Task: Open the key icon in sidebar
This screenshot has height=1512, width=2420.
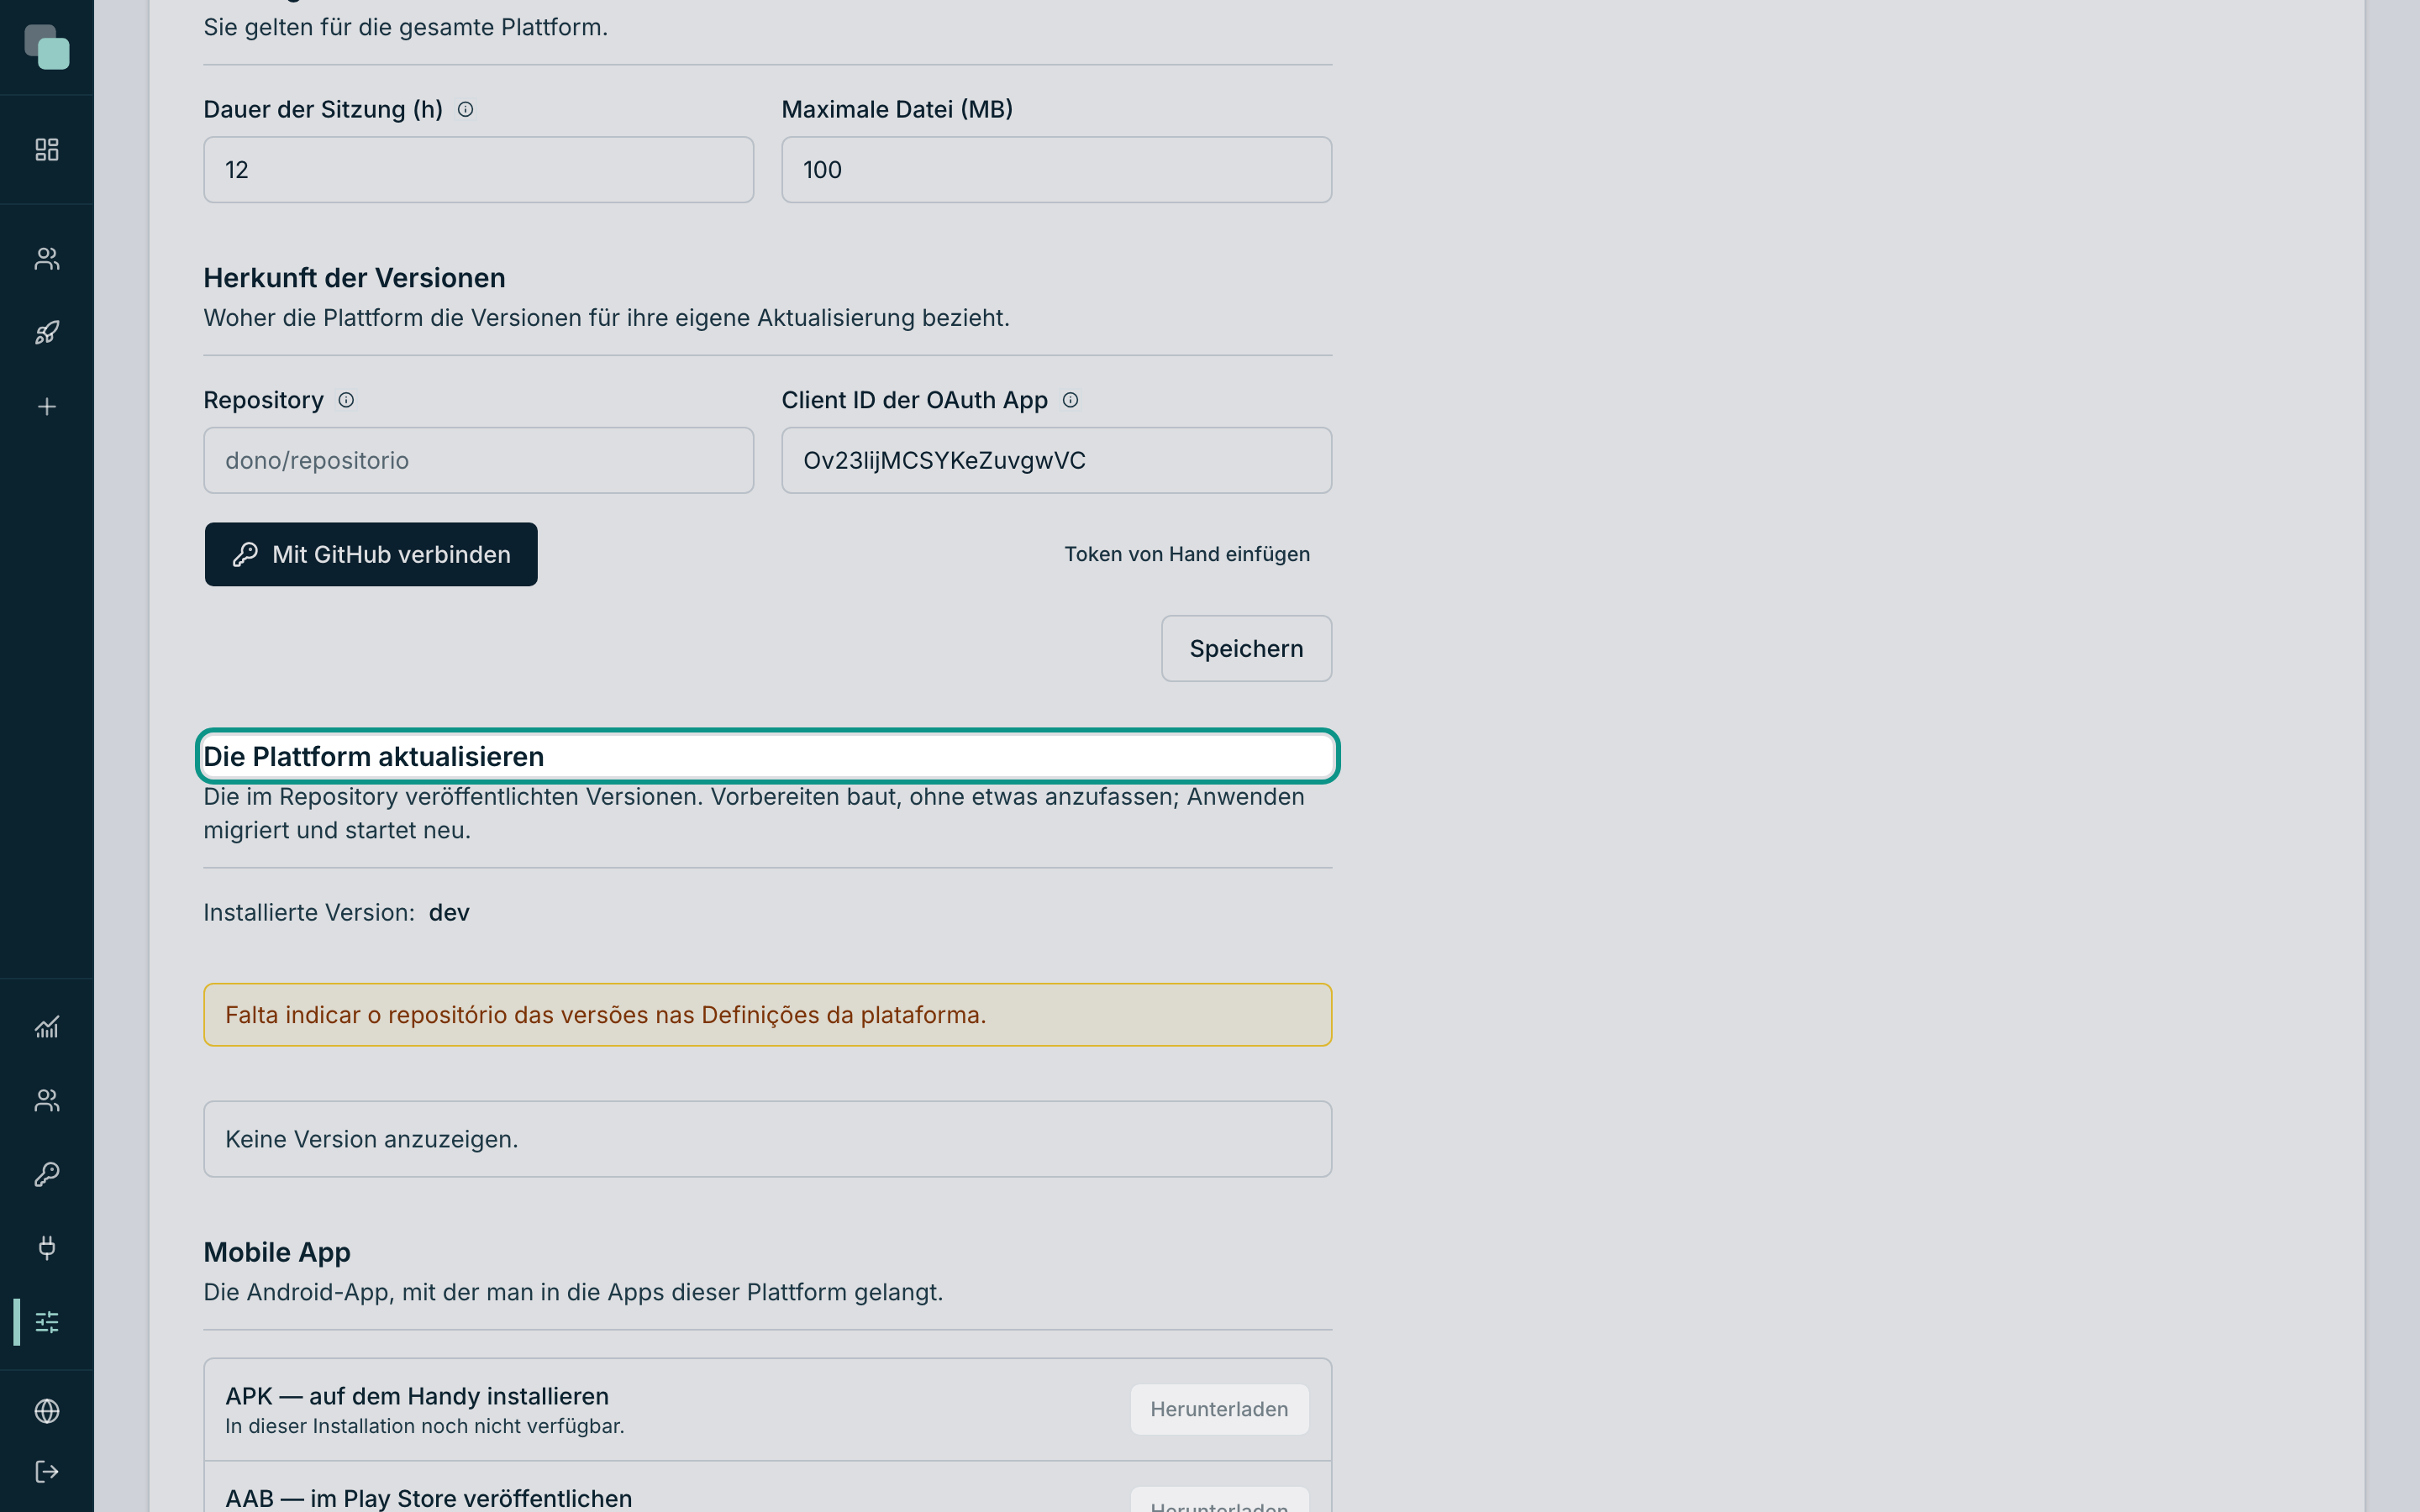Action: point(47,1174)
